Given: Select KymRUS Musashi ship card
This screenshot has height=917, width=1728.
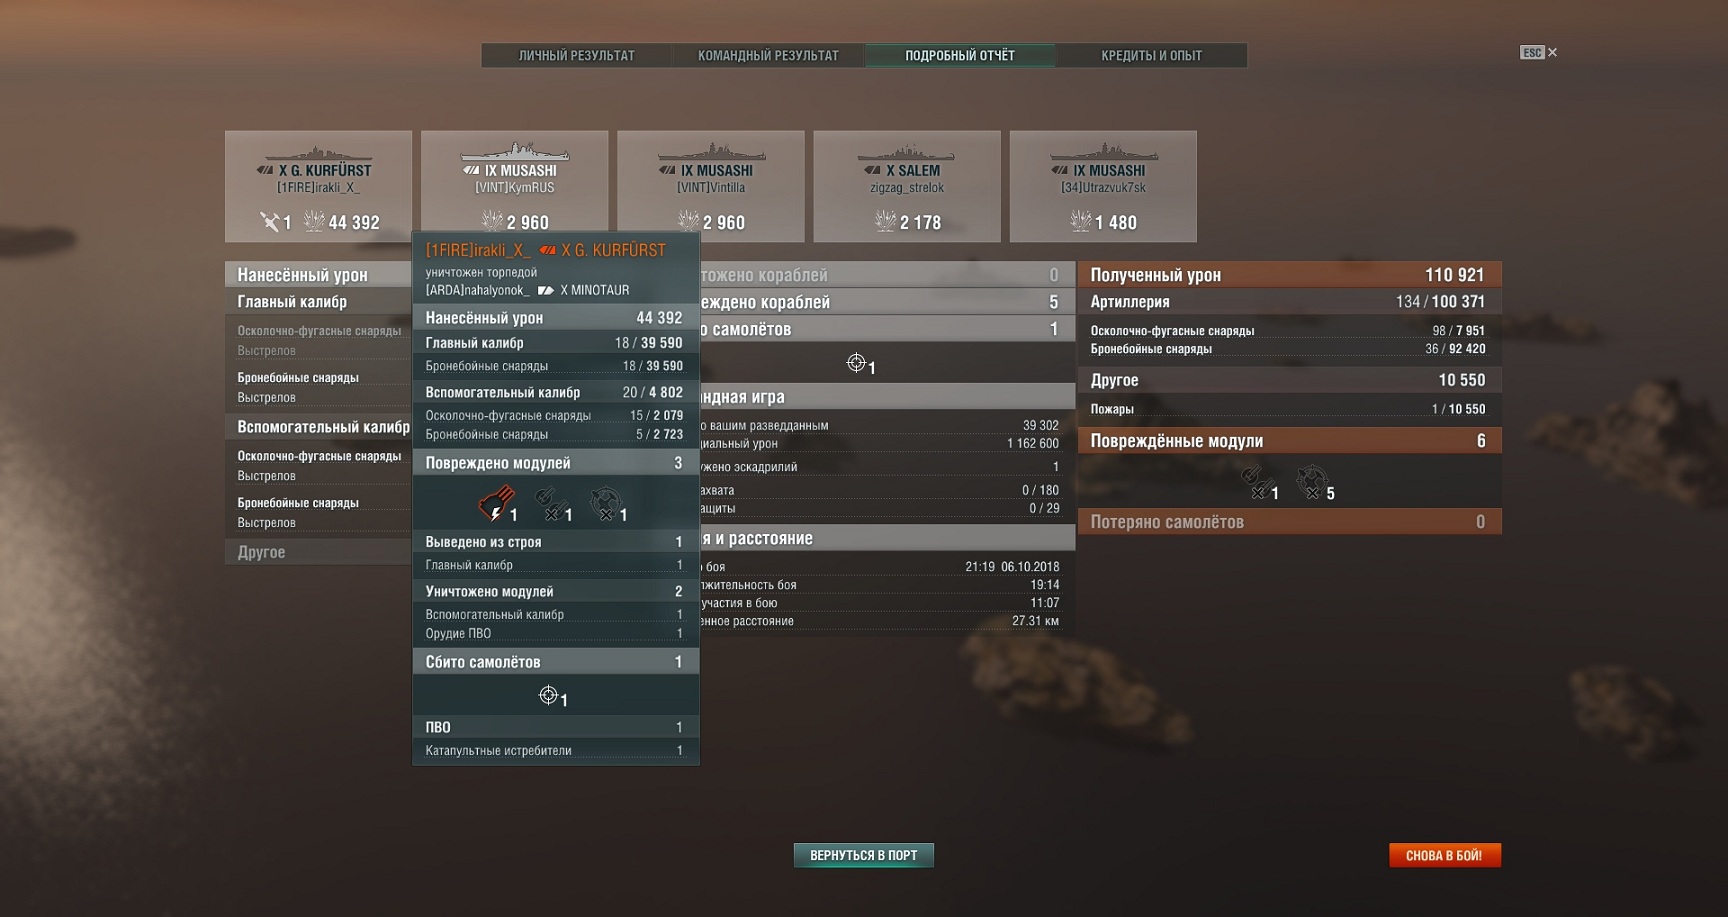Looking at the screenshot, I should pyautogui.click(x=514, y=186).
